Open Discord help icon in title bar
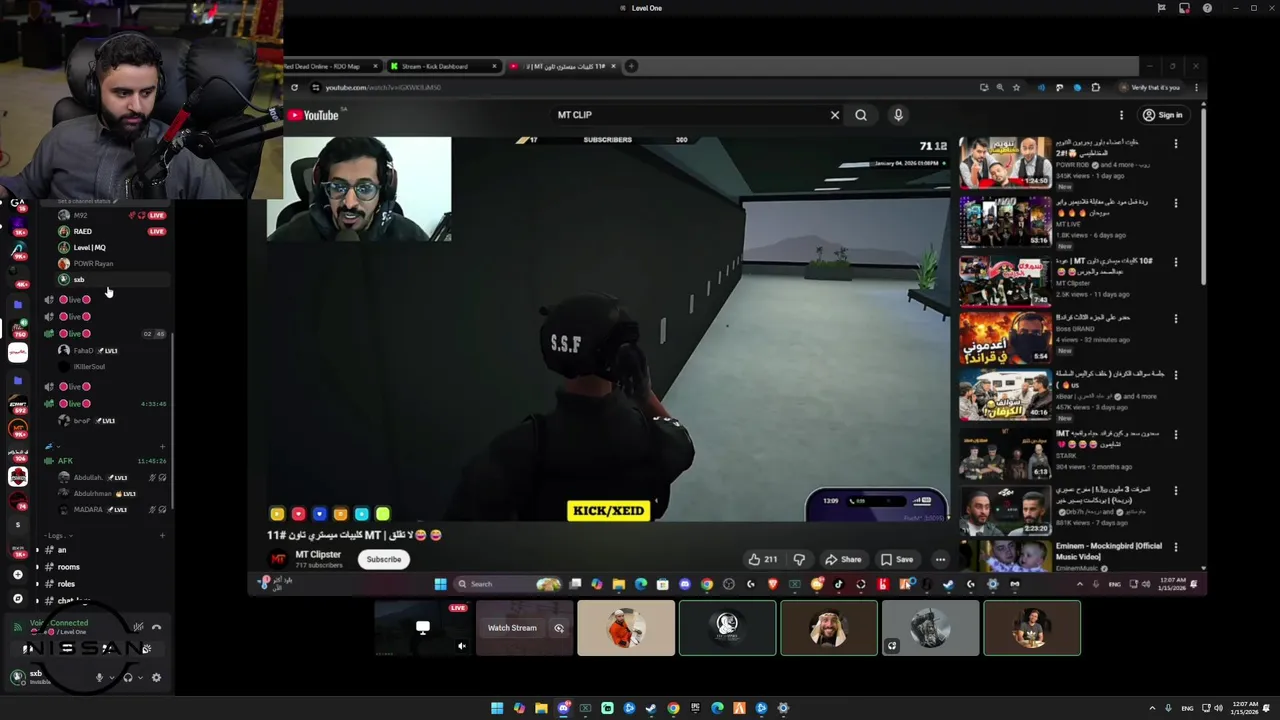Image resolution: width=1280 pixels, height=720 pixels. (x=1207, y=8)
